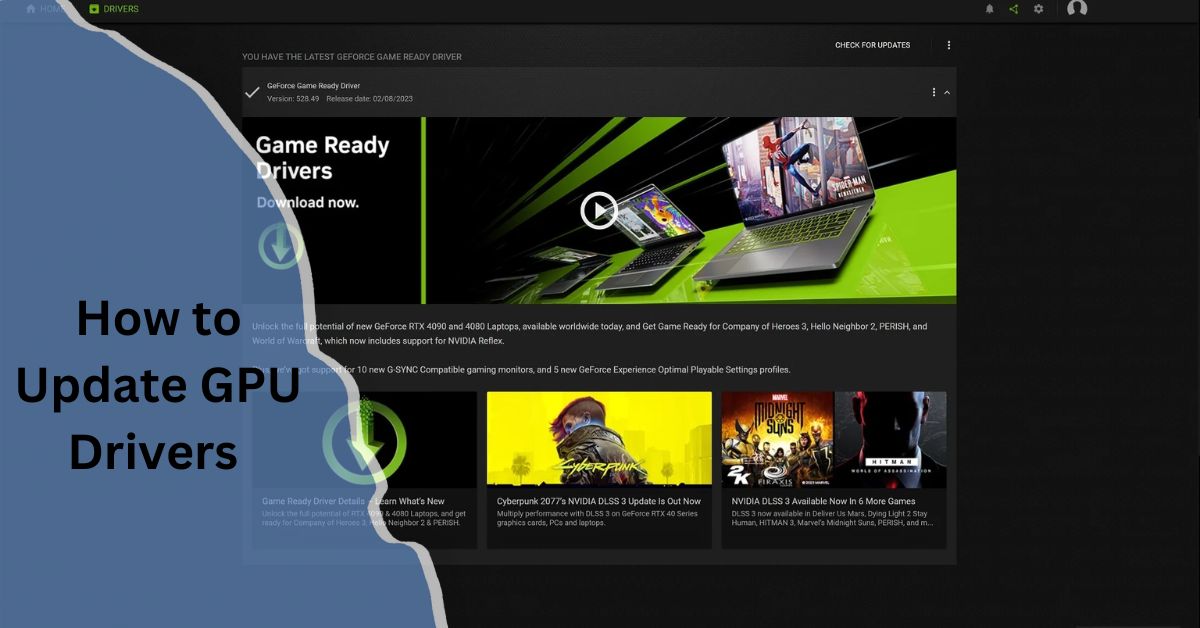Click the 'Multiply performance with DLSS 3' description

coord(599,518)
